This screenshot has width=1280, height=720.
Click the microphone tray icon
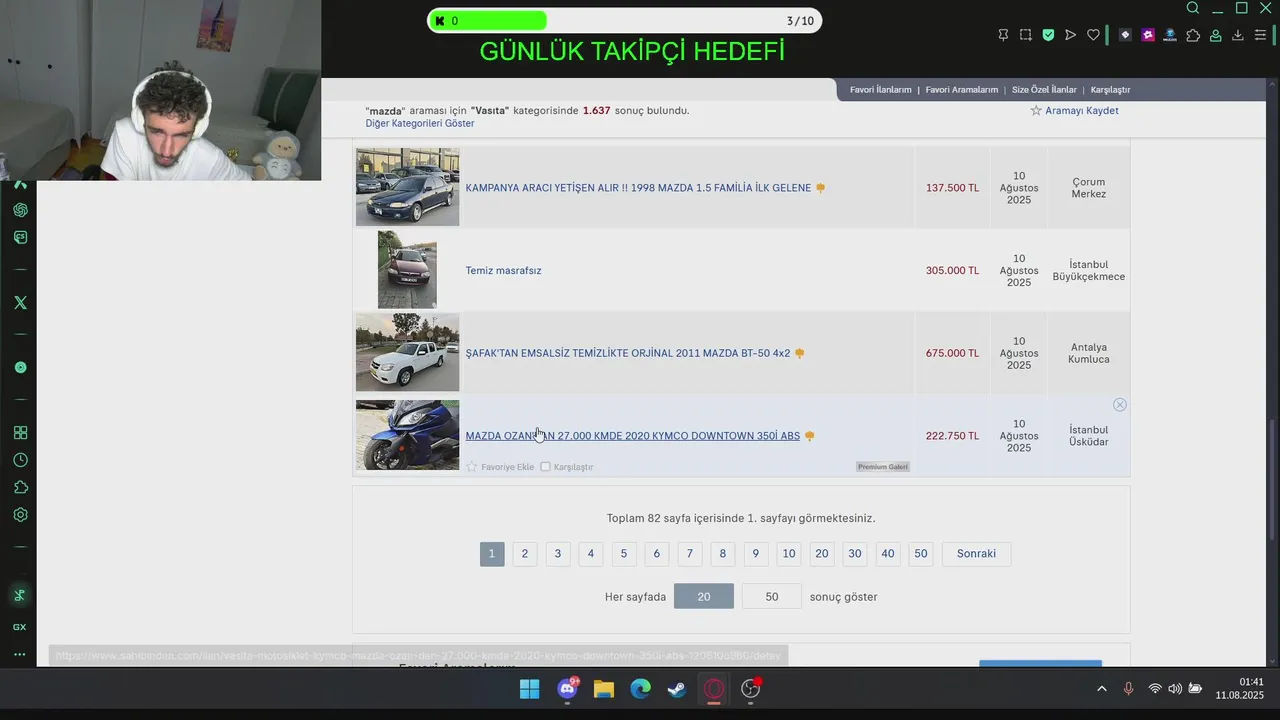tap(1128, 689)
